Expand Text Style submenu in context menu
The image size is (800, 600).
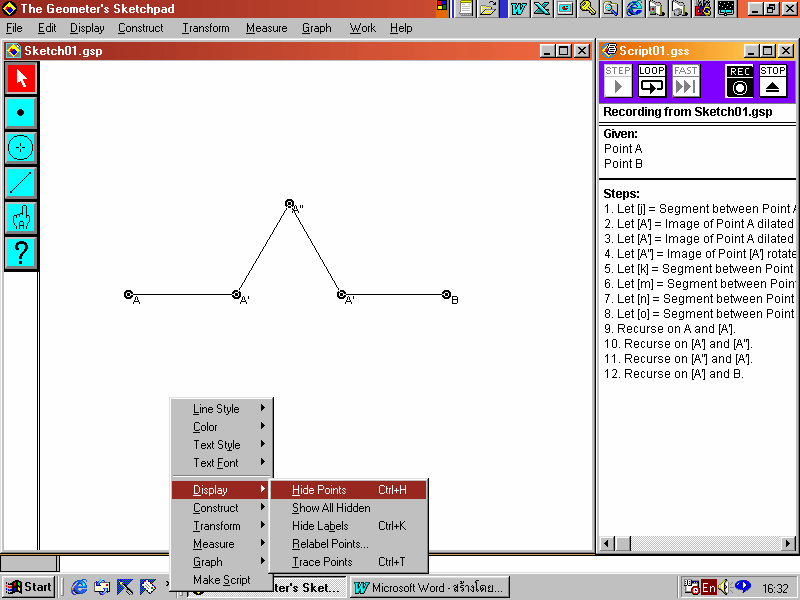[x=222, y=445]
